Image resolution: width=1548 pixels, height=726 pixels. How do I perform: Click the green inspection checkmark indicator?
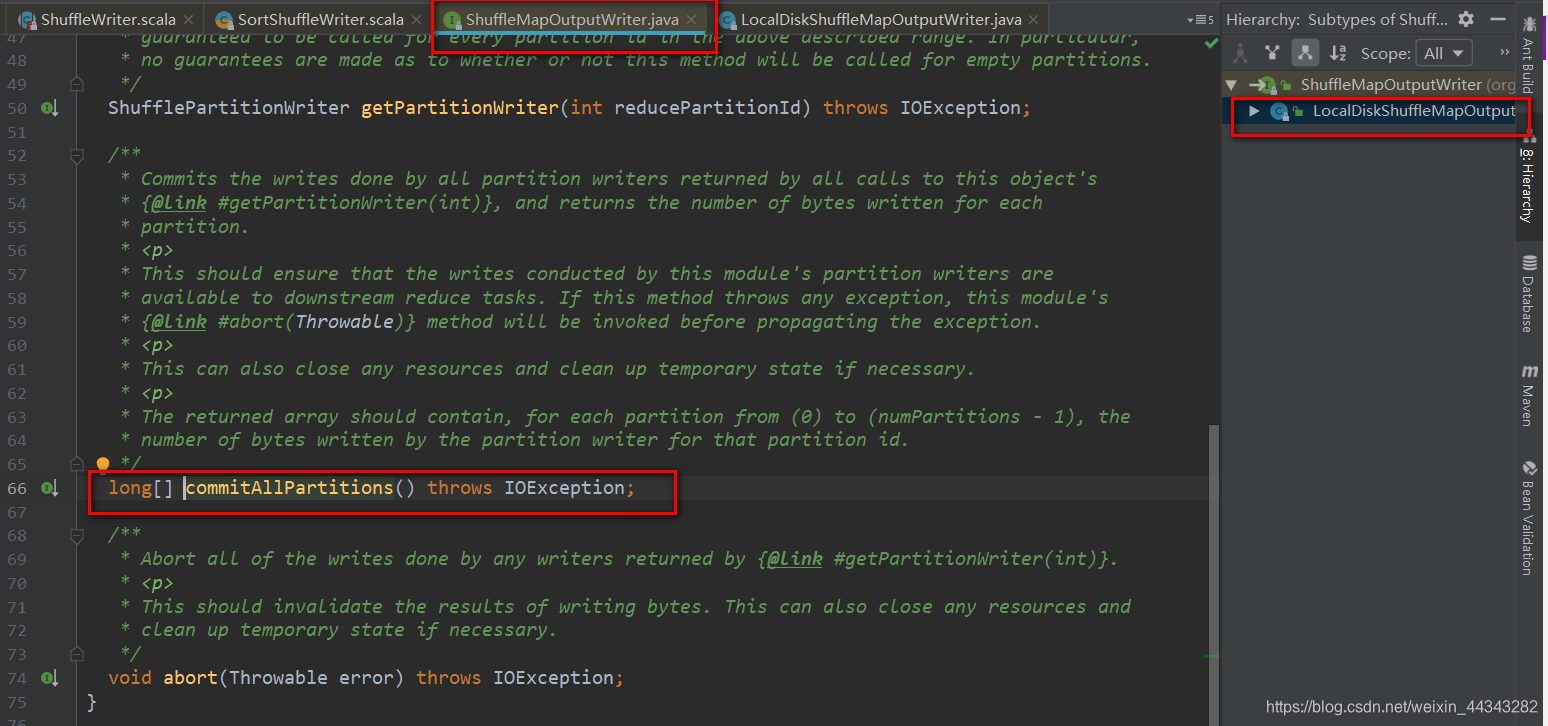point(1211,44)
